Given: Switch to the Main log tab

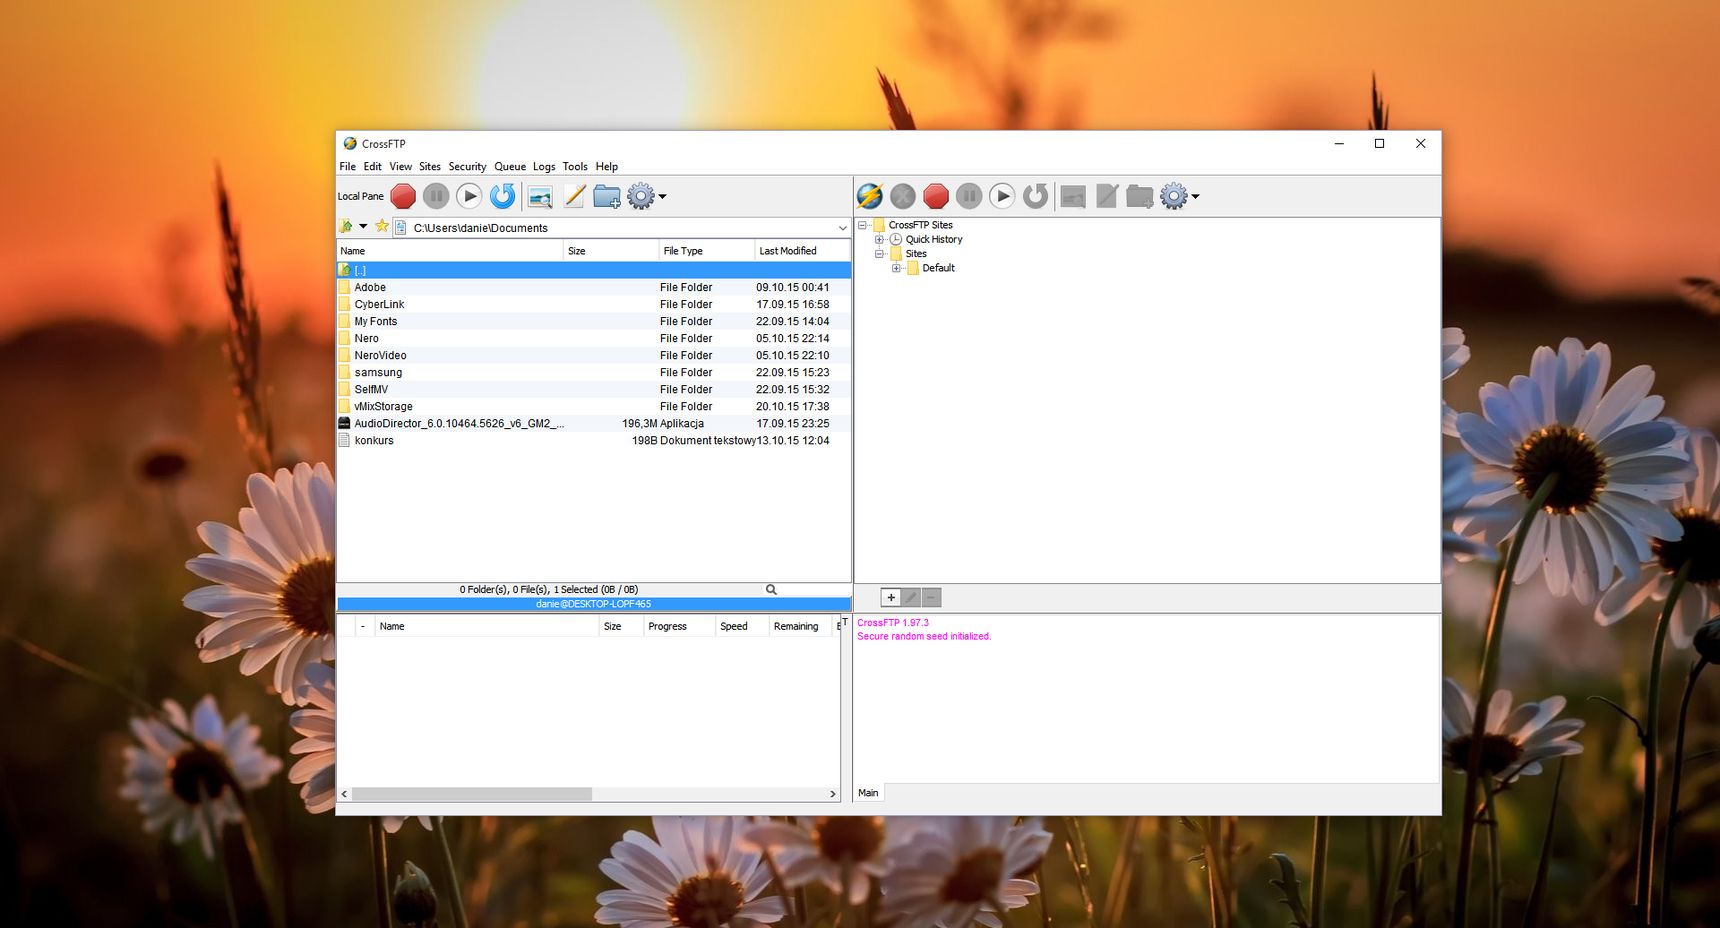Looking at the screenshot, I should 868,793.
